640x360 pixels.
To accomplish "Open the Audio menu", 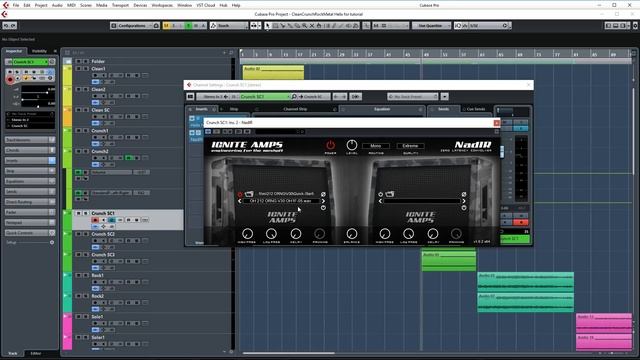I will click(x=57, y=5).
